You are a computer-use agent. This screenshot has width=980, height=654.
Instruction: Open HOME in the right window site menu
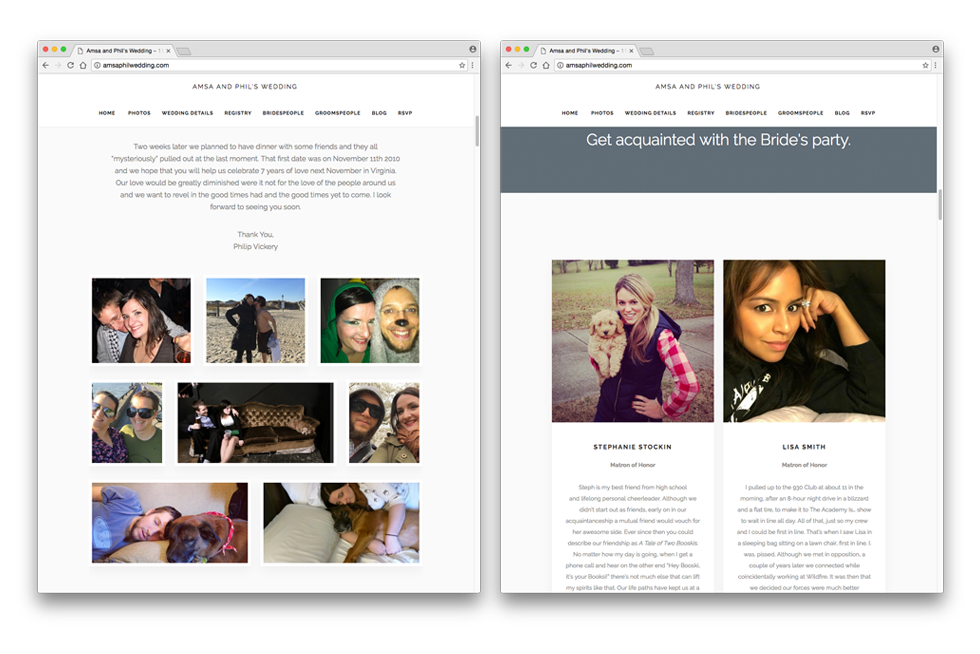tap(570, 113)
